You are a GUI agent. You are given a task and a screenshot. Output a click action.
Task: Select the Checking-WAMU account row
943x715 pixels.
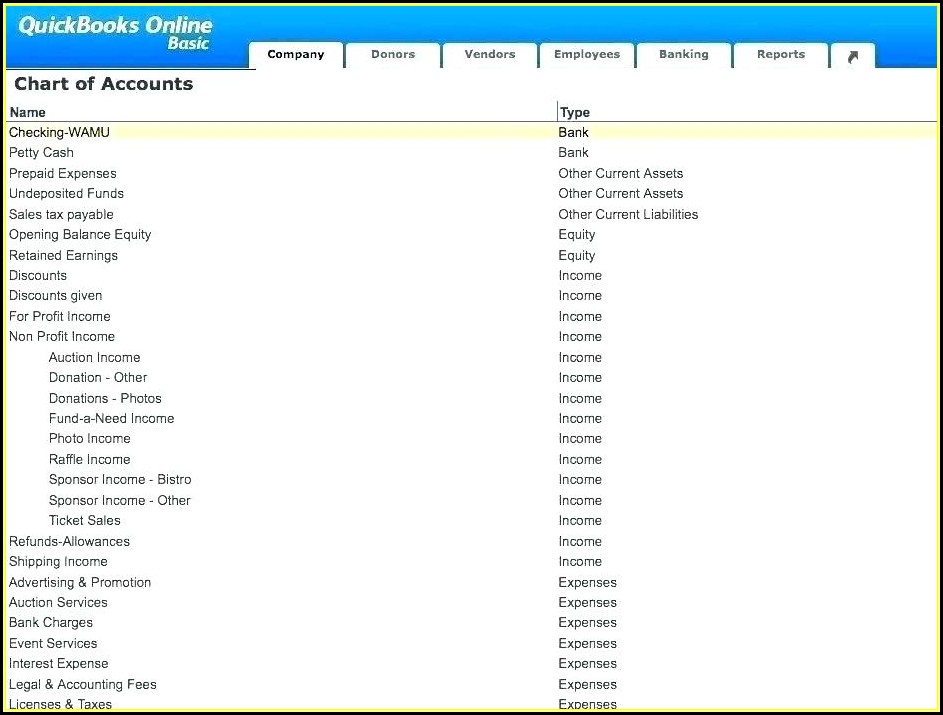[60, 132]
